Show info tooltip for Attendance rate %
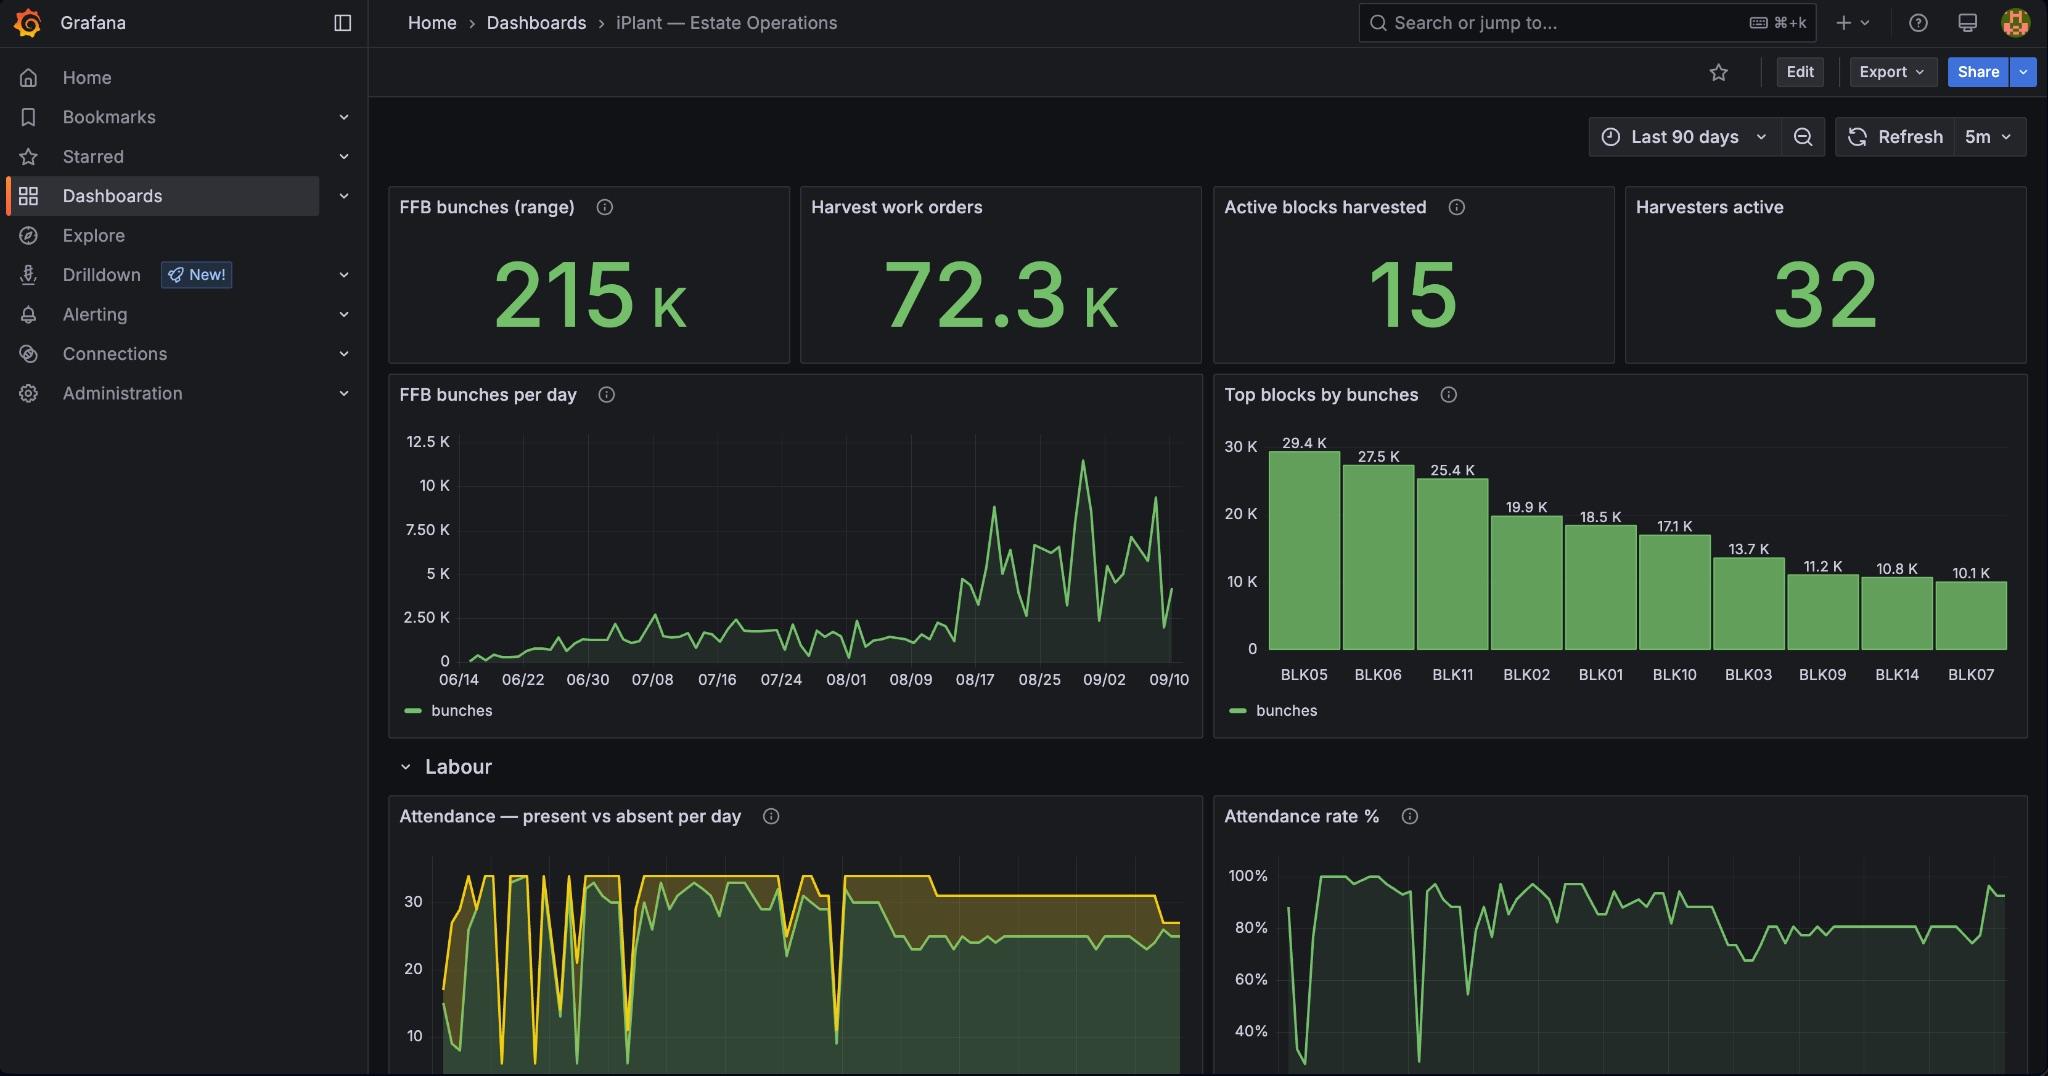This screenshot has height=1076, width=2048. coord(1409,817)
